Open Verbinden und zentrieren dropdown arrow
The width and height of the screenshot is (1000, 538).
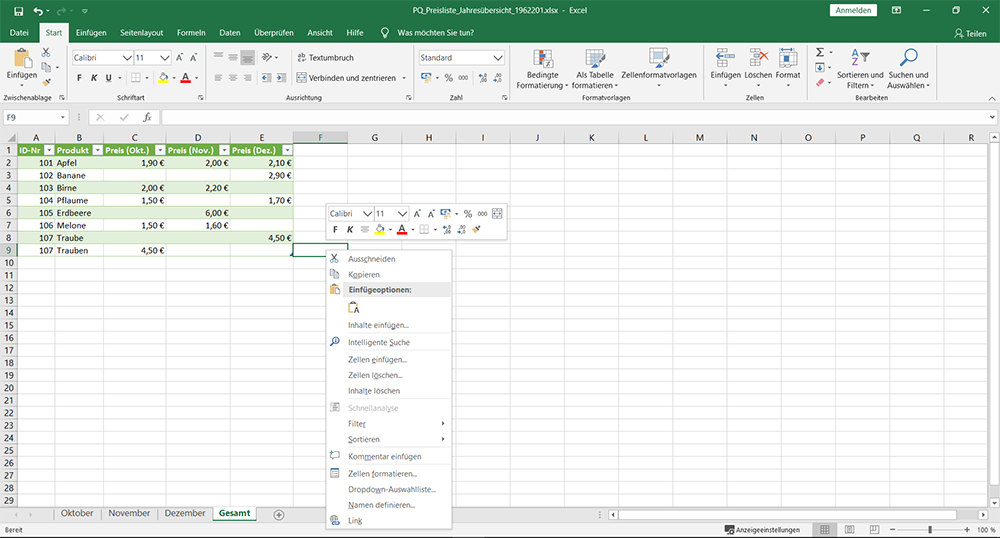coord(404,78)
